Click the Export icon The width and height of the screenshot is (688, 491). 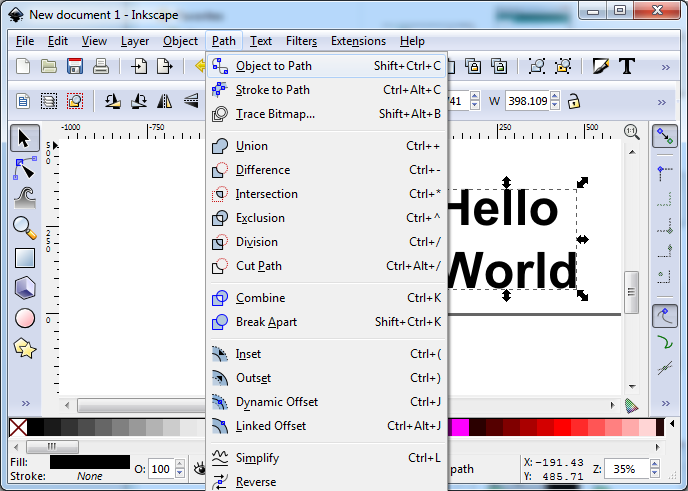(165, 67)
